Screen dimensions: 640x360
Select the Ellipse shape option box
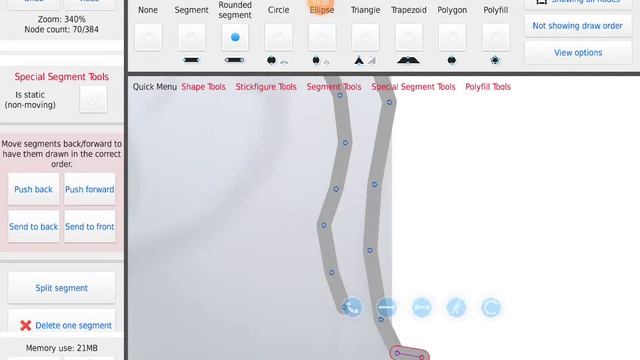[322, 37]
